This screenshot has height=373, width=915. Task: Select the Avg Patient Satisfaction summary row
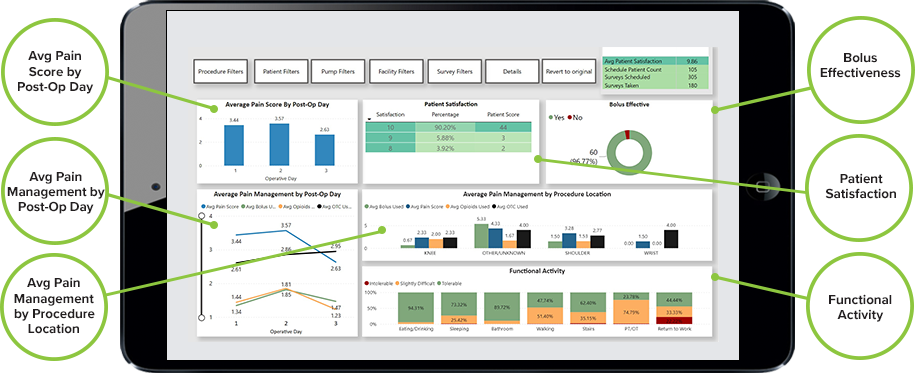pyautogui.click(x=655, y=61)
